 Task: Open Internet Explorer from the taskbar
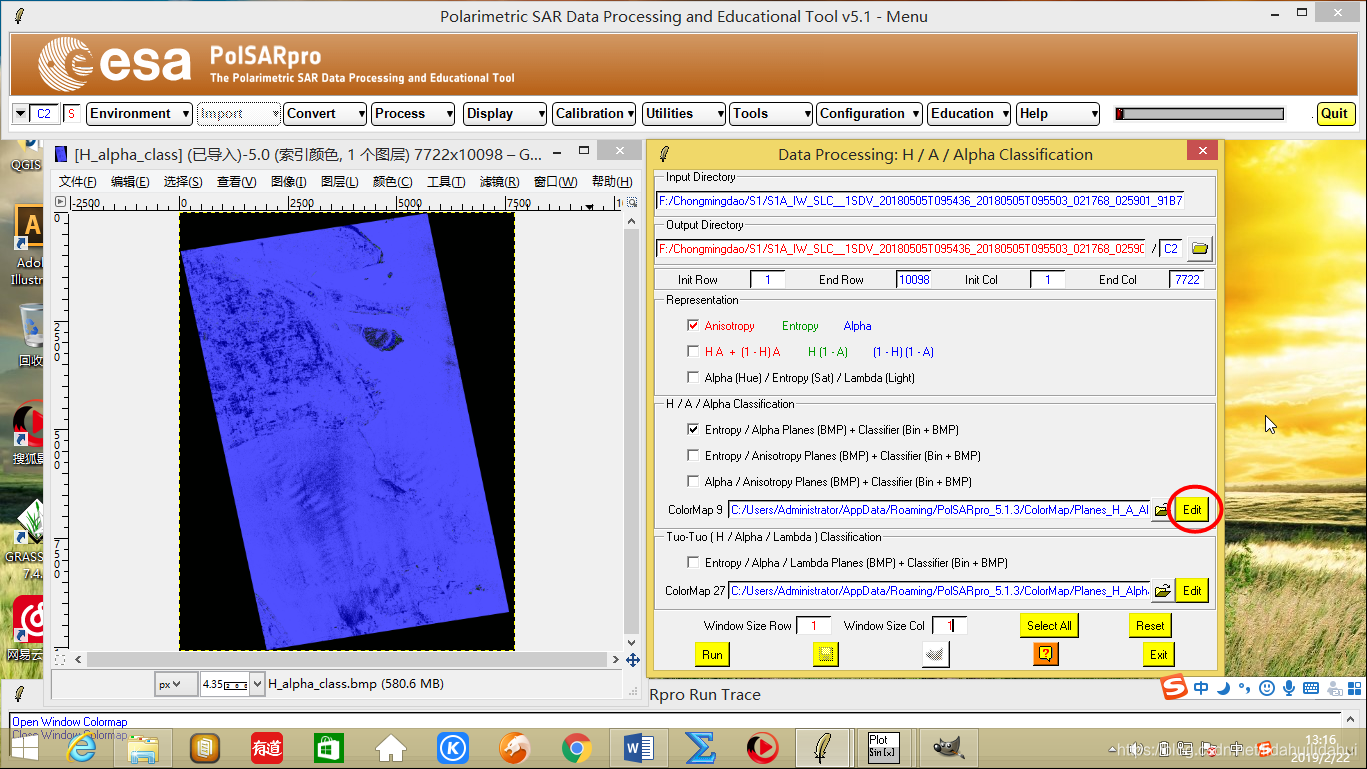coord(80,747)
